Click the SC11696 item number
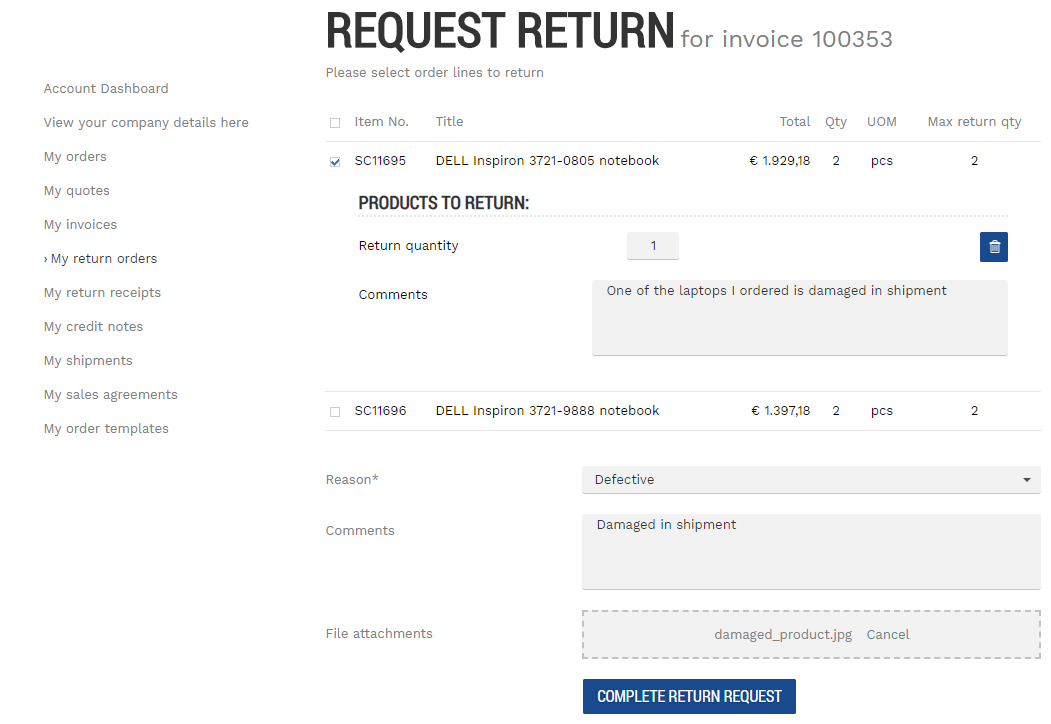The image size is (1051, 724). (x=380, y=411)
